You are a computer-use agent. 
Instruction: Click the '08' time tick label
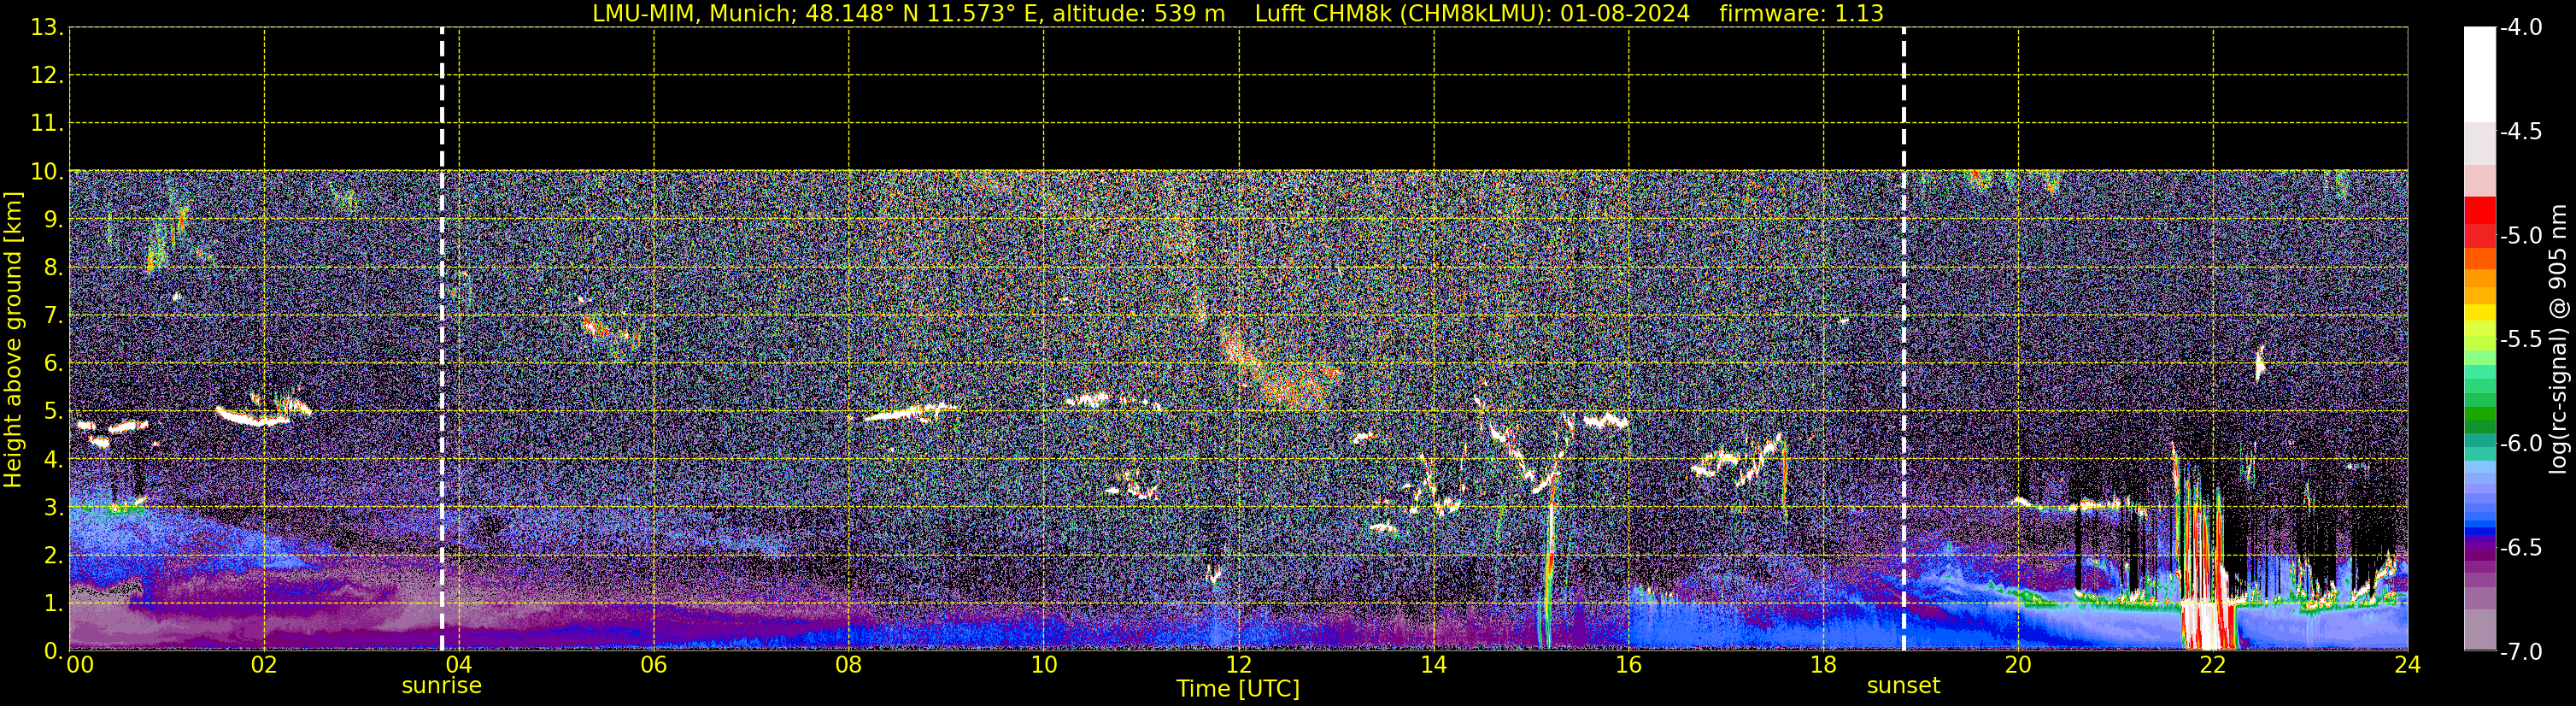pos(849,665)
